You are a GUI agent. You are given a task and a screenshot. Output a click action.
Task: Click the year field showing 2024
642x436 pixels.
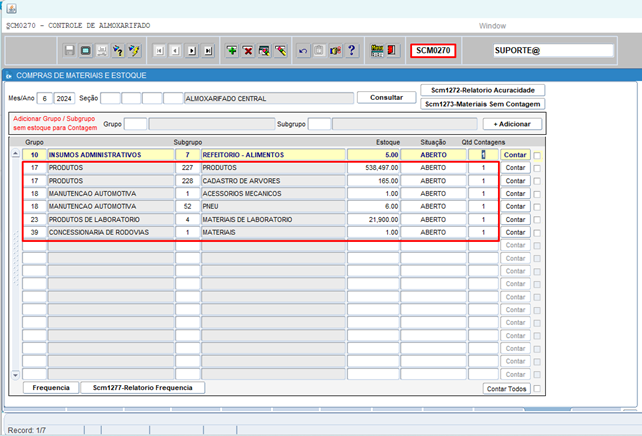point(64,99)
